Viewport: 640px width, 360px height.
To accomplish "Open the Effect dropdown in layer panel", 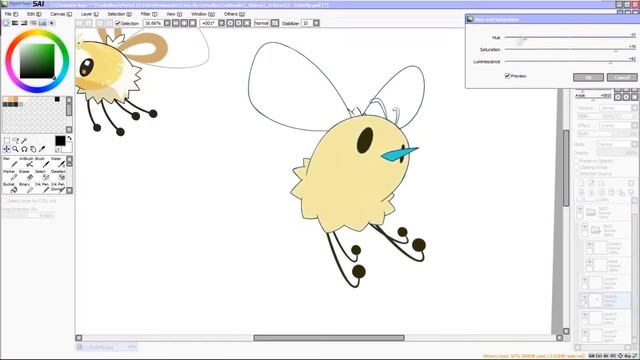I will [x=618, y=126].
